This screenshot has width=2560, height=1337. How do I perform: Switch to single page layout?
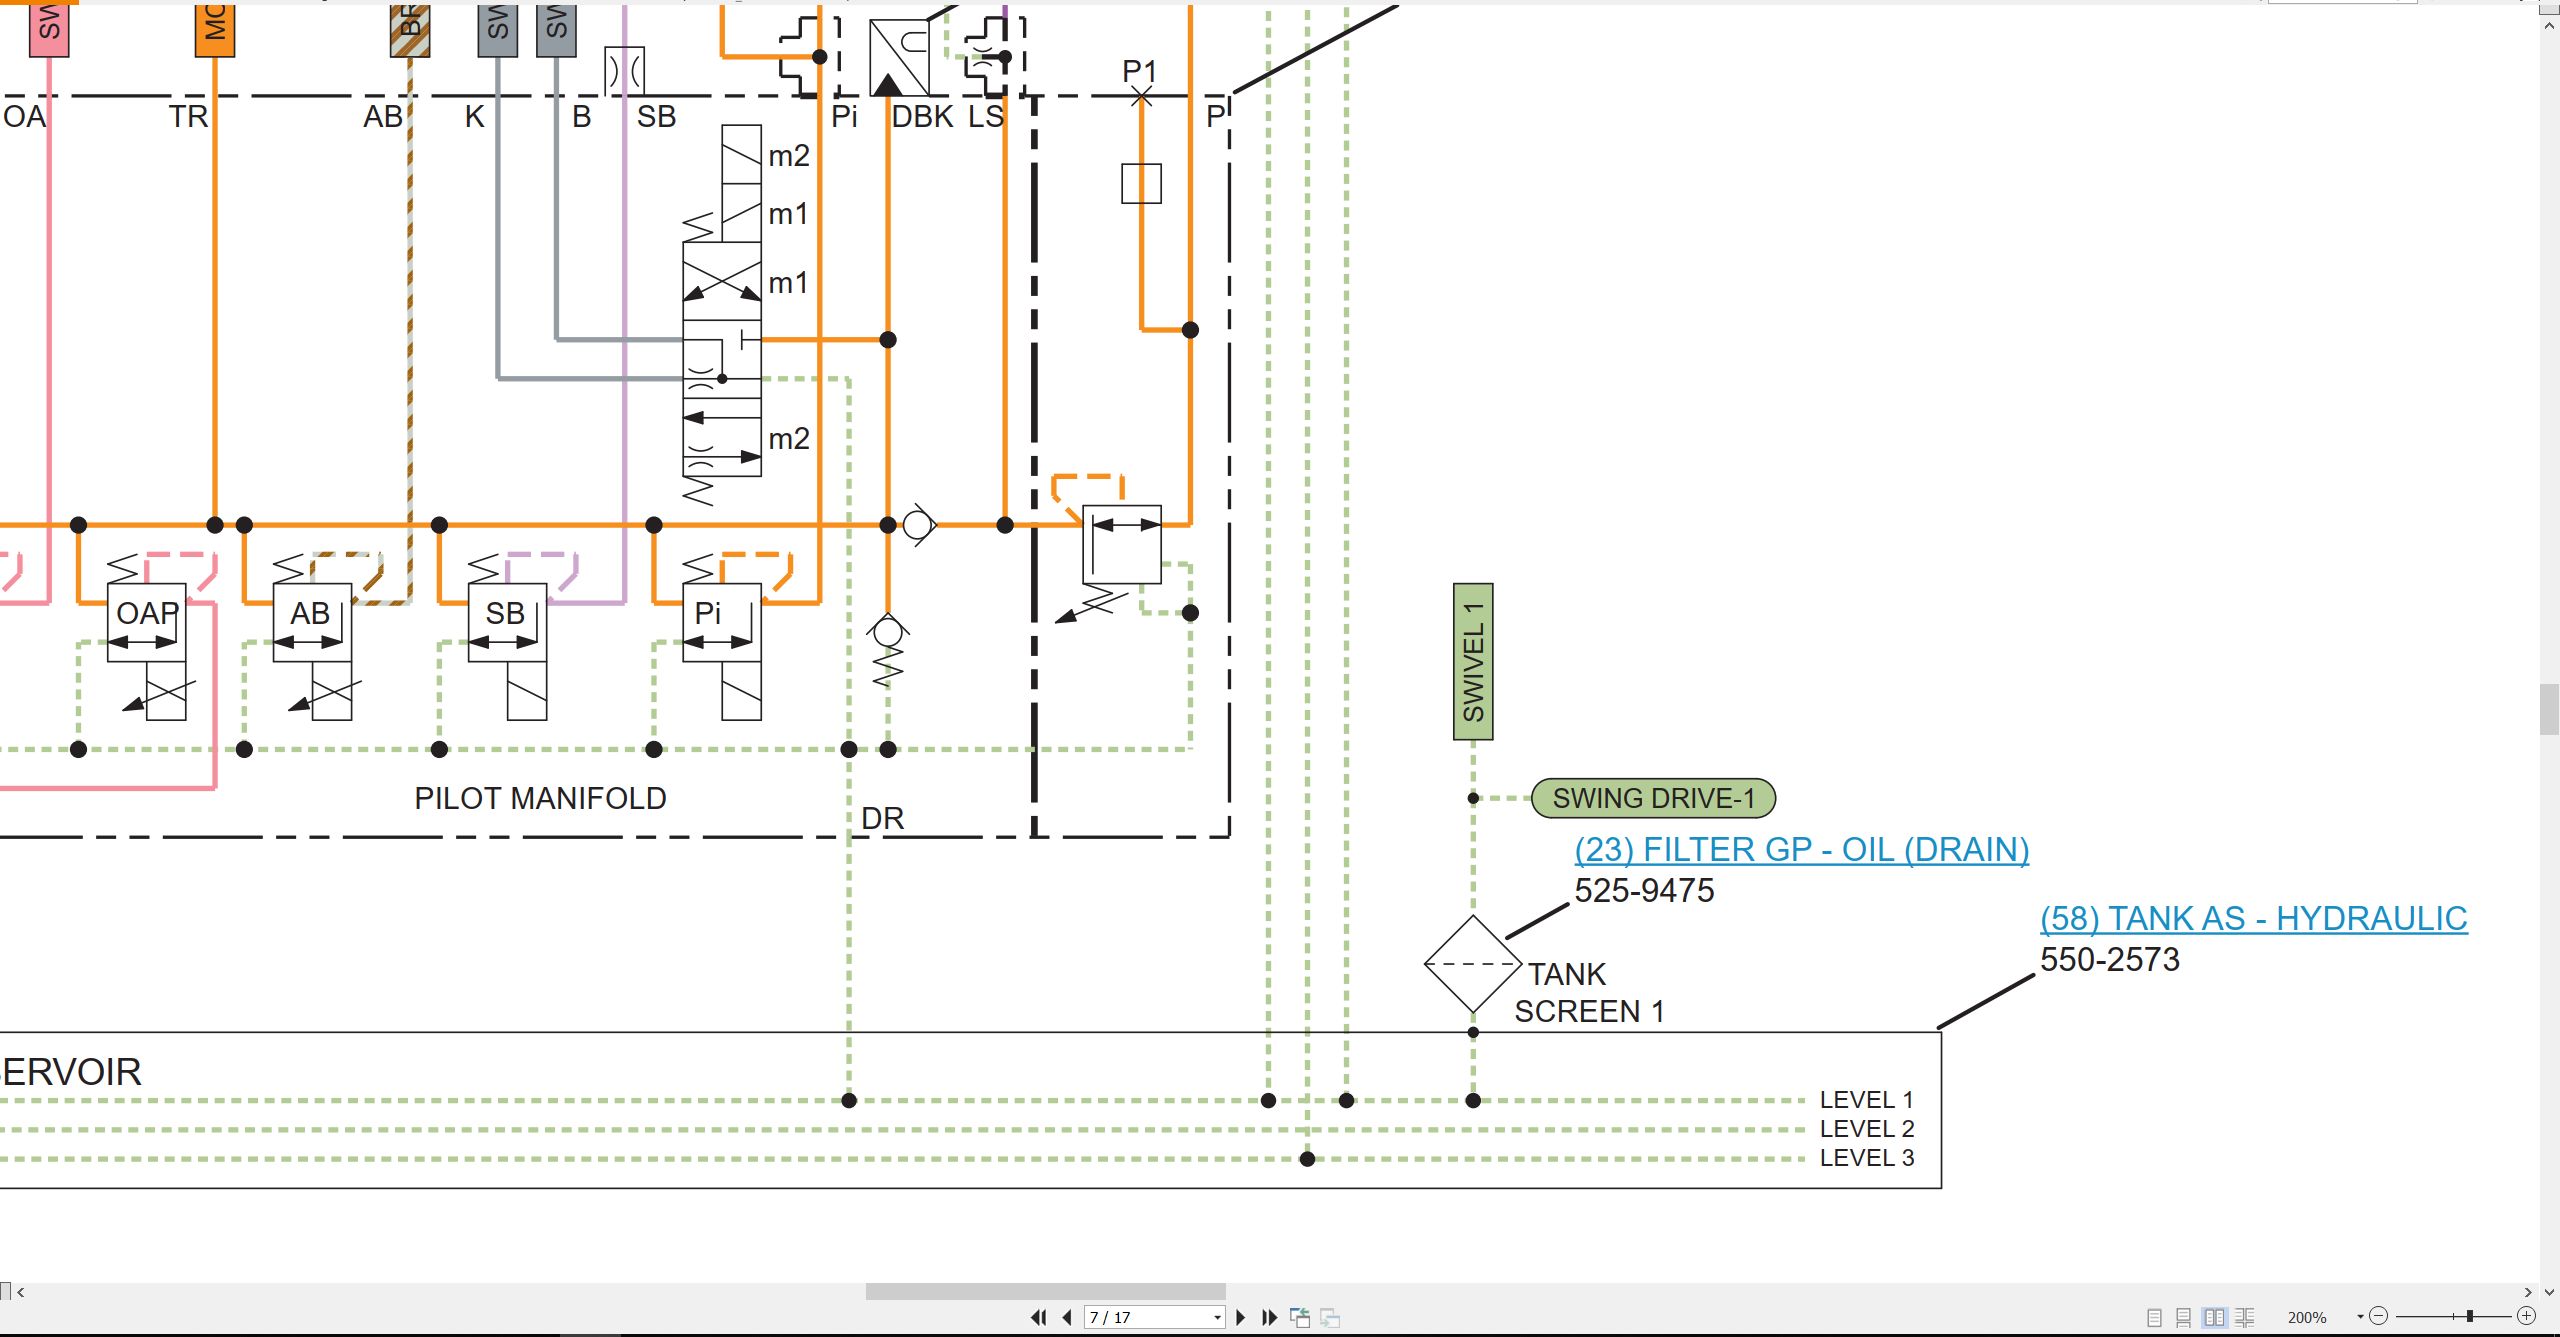click(2154, 1317)
